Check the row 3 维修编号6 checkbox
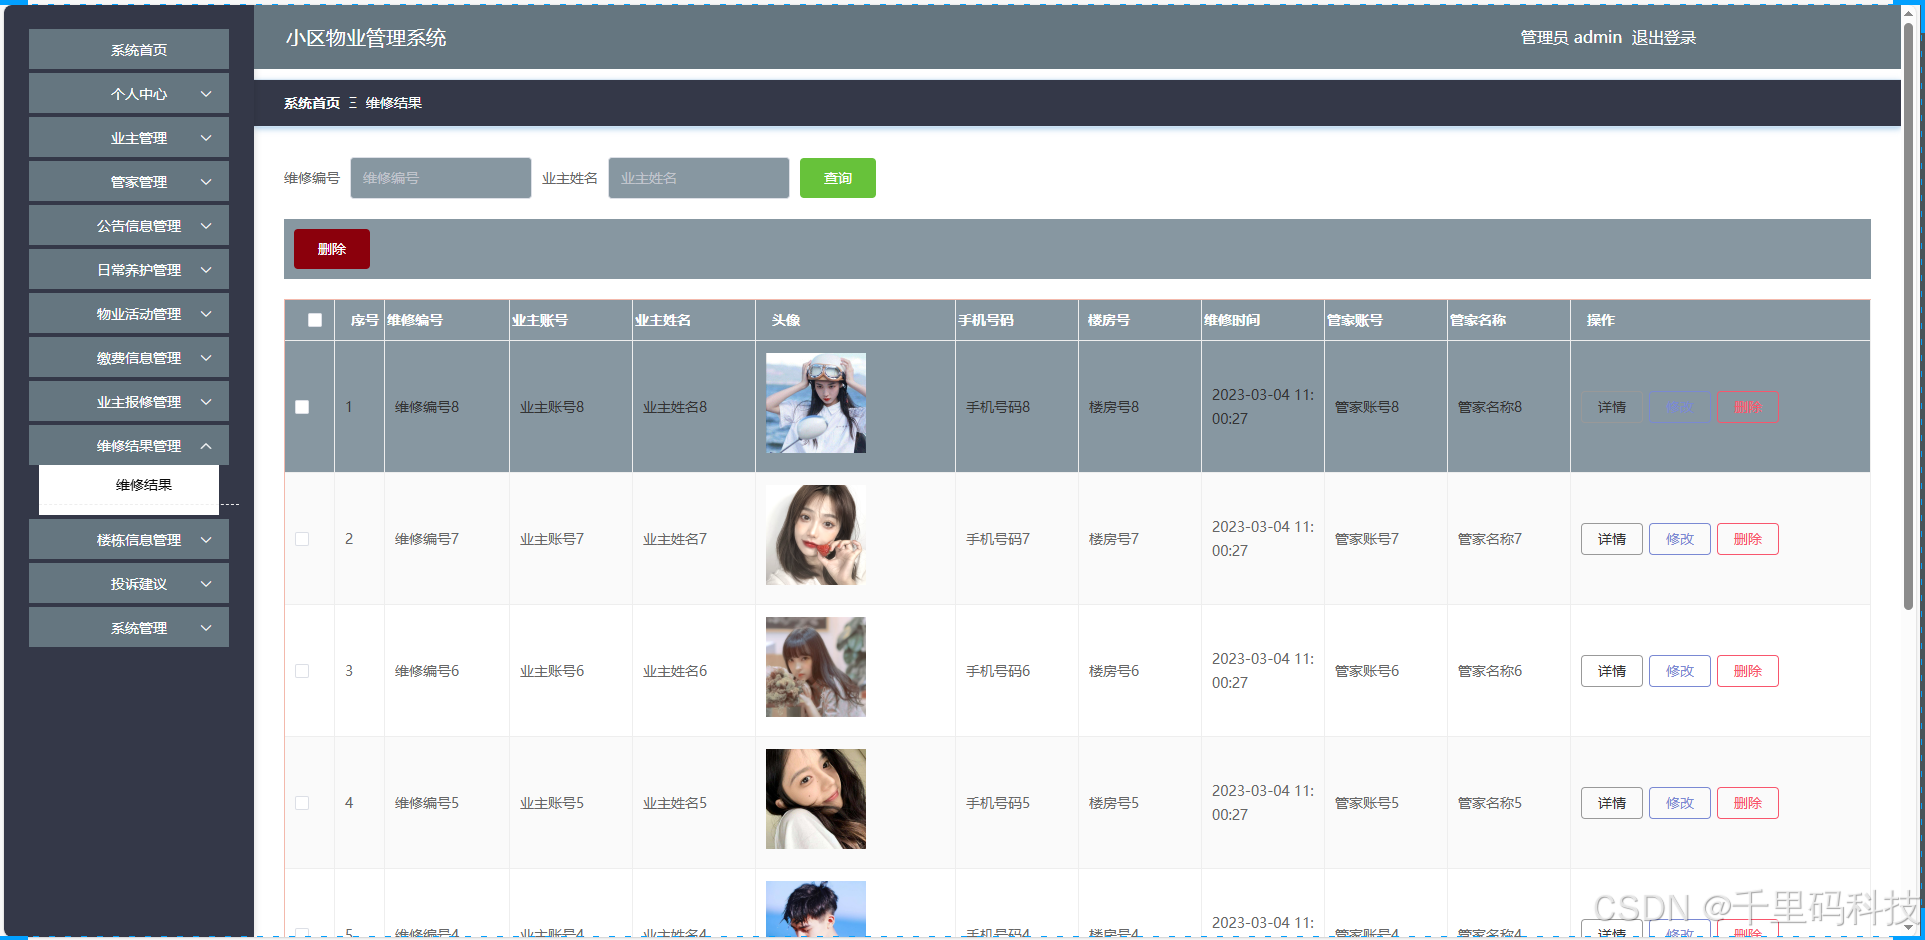This screenshot has height=940, width=1925. [302, 671]
